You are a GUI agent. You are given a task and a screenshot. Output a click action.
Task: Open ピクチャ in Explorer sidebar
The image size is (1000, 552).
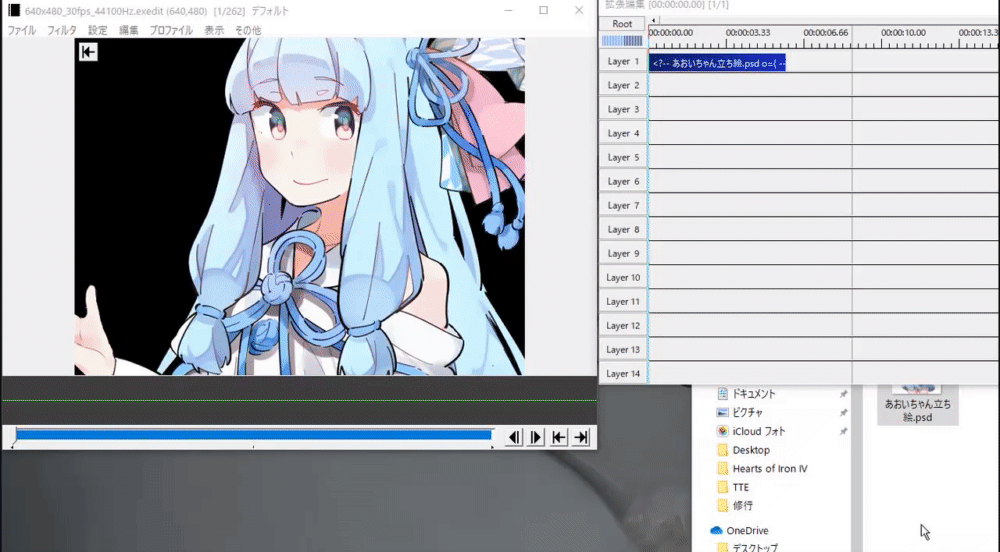coord(747,412)
